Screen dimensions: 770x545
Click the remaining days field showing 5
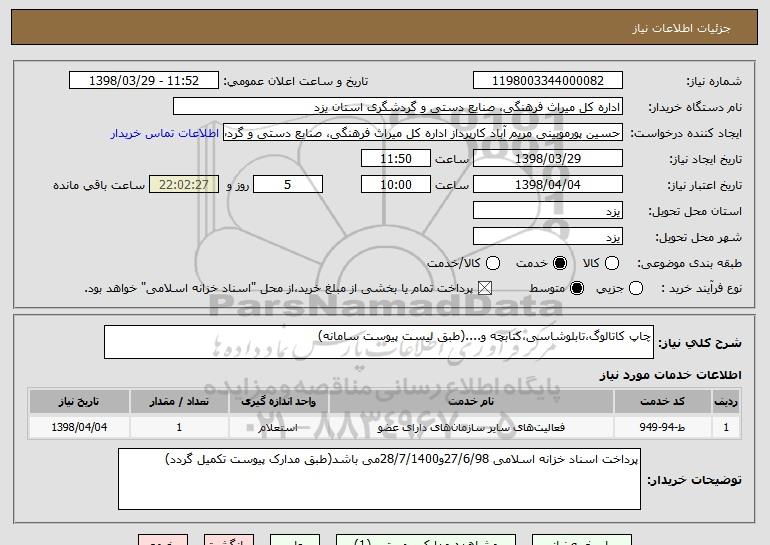click(288, 185)
